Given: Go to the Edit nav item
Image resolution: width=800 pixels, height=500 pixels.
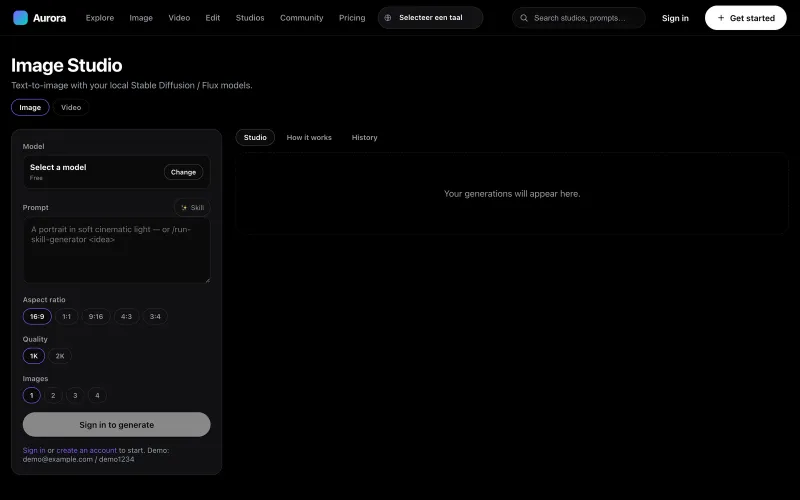Looking at the screenshot, I should coord(213,18).
